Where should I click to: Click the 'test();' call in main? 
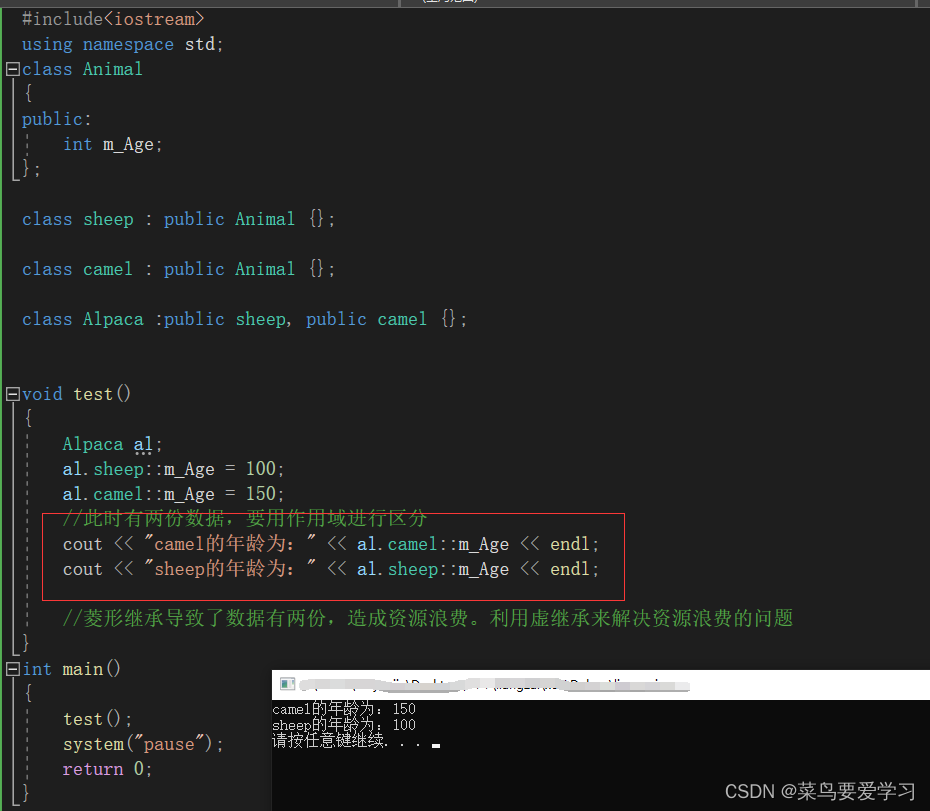tap(97, 719)
